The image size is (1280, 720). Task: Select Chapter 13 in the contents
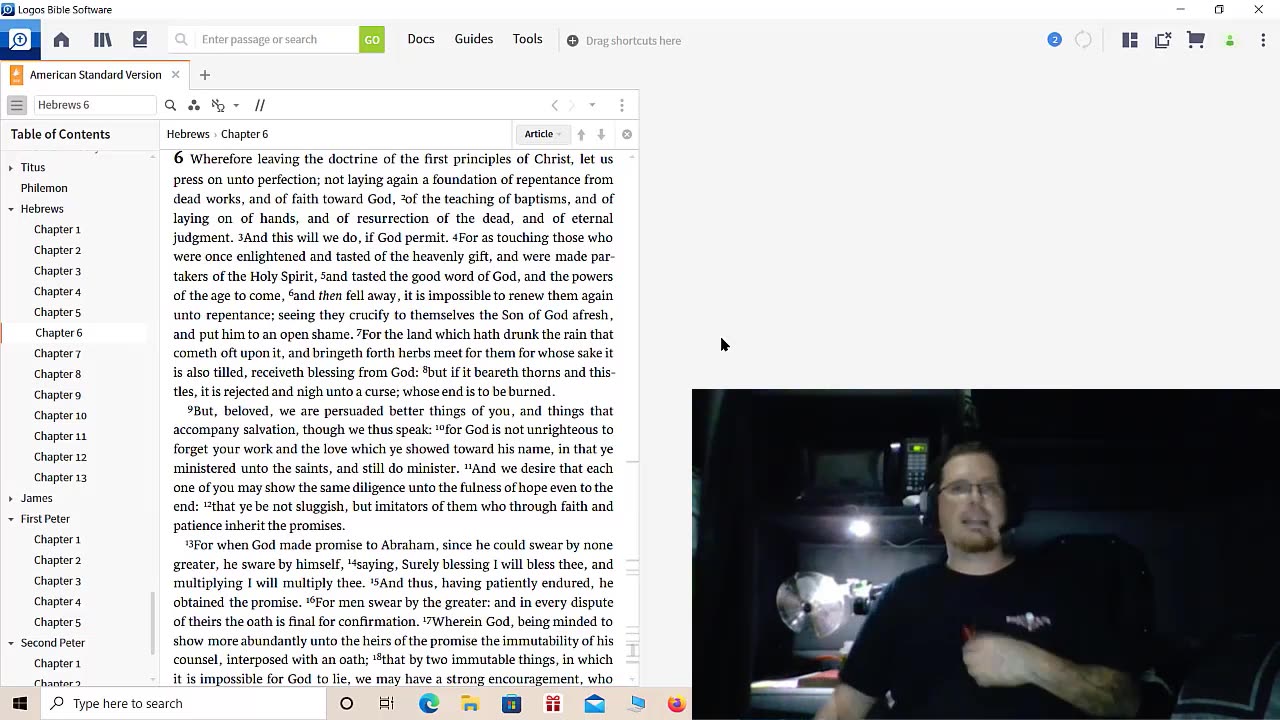[x=60, y=478]
